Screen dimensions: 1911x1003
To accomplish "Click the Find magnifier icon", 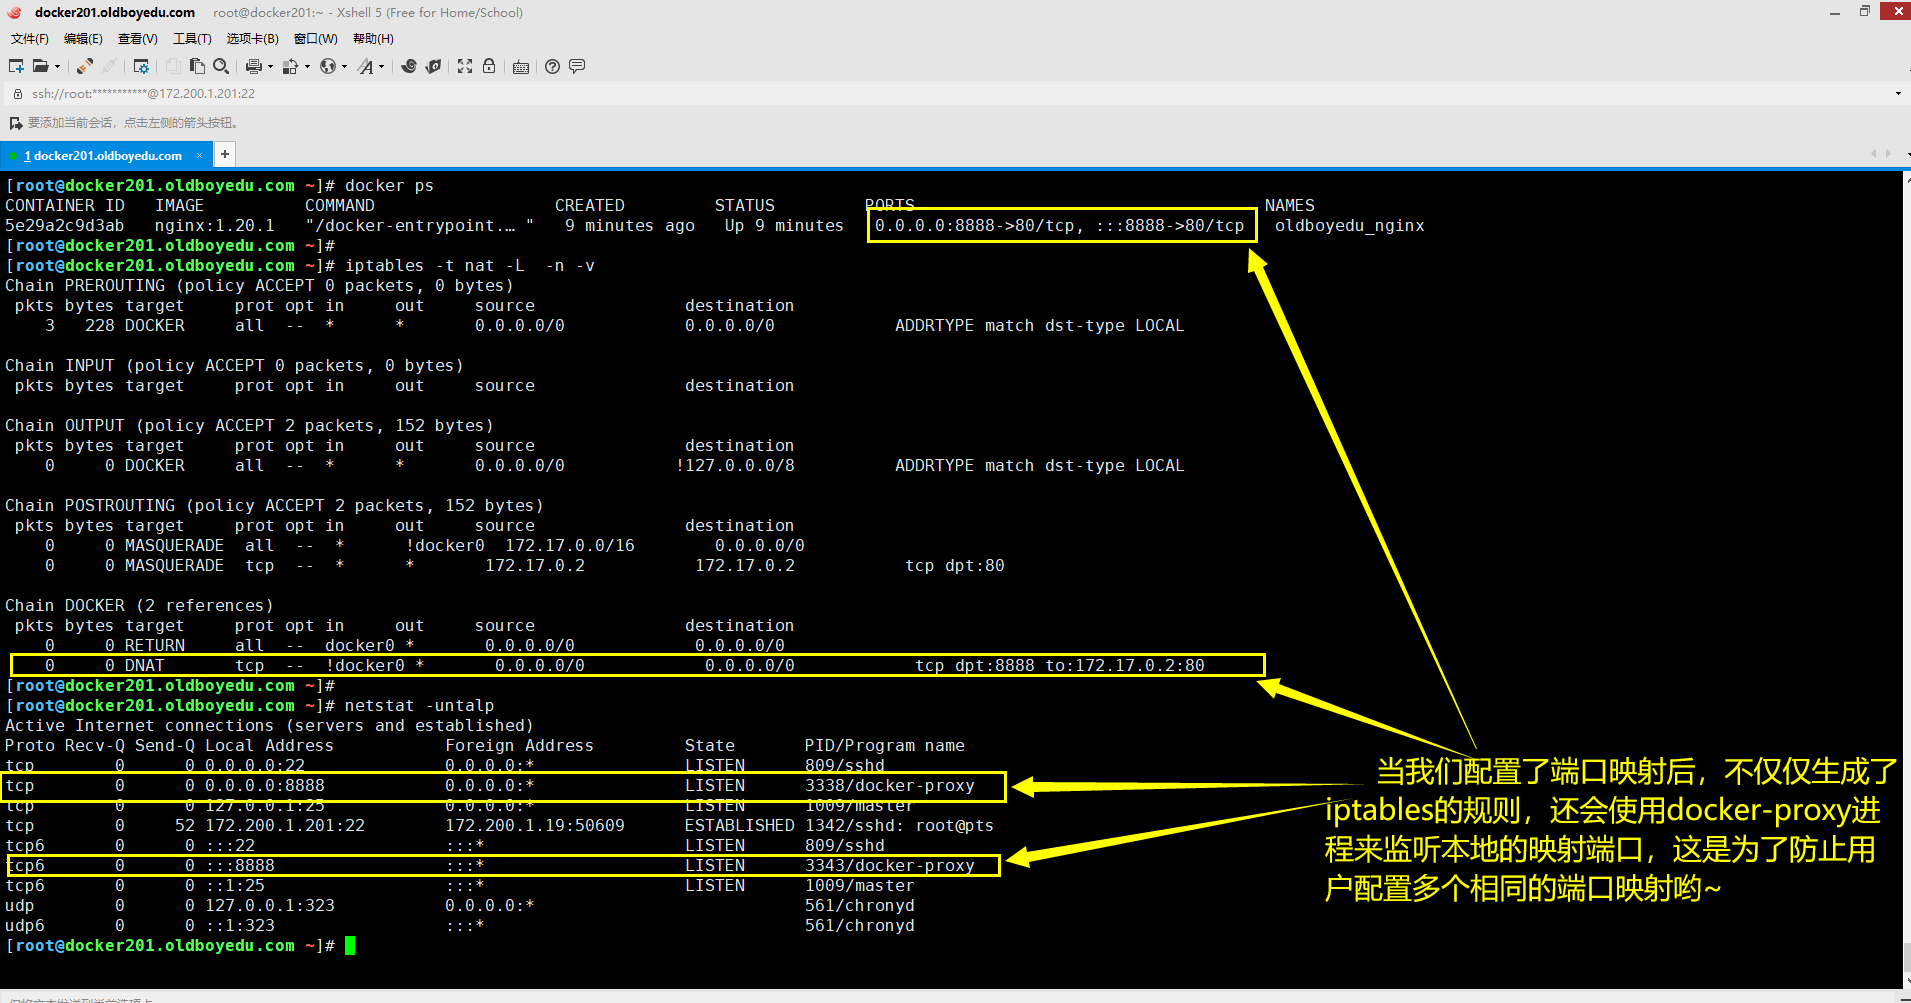I will tap(221, 66).
